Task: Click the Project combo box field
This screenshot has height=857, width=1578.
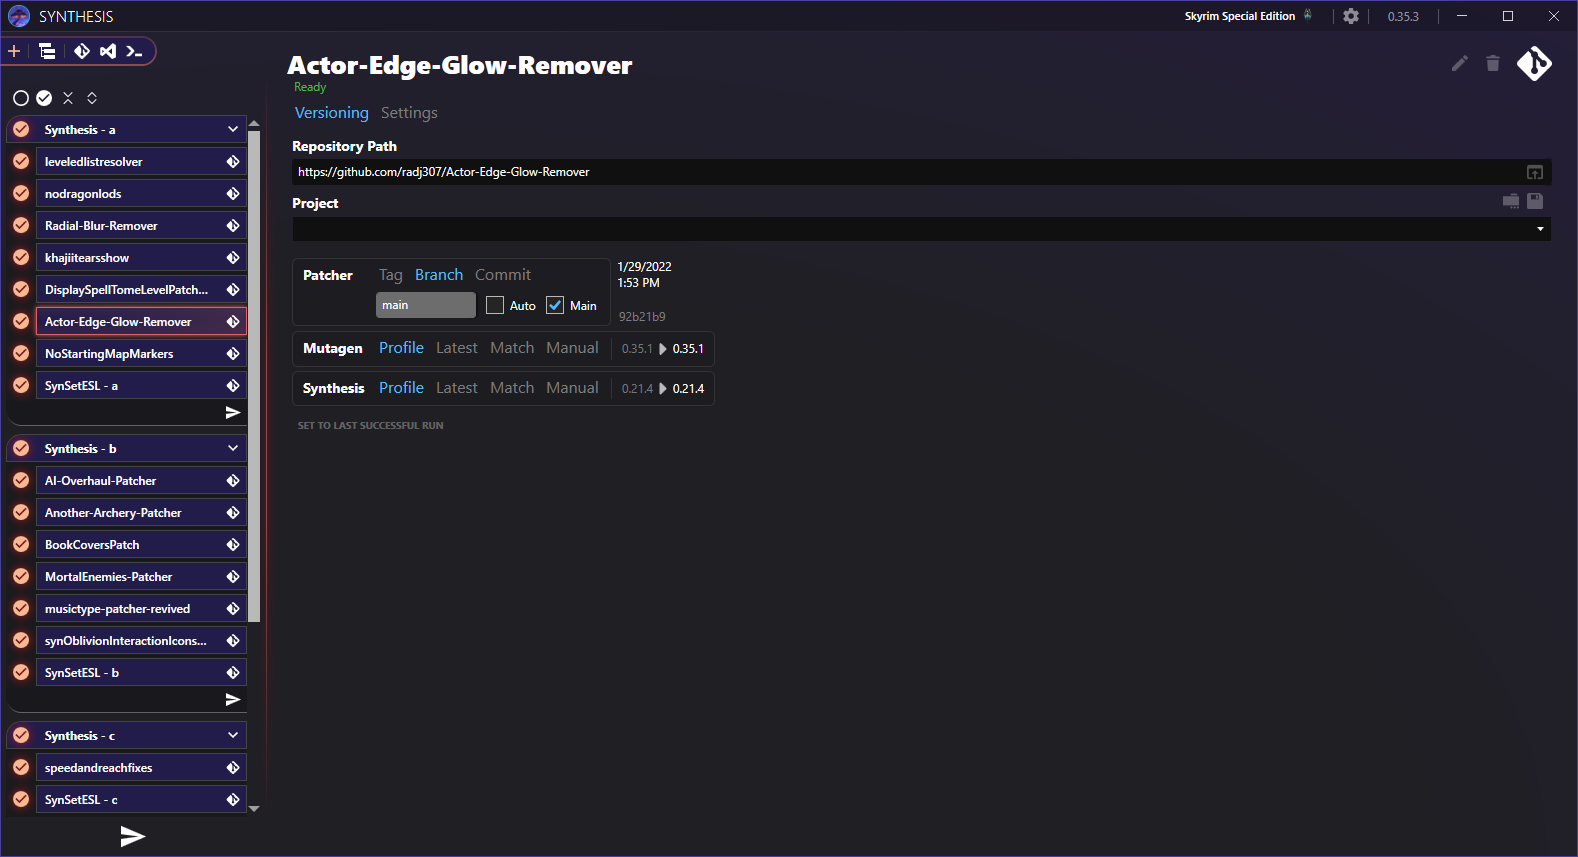Action: coord(921,229)
